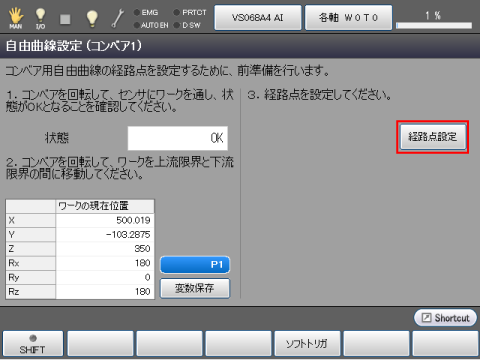Click the AUTO EN status indicator
The width and height of the screenshot is (480, 360).
(x=151, y=25)
